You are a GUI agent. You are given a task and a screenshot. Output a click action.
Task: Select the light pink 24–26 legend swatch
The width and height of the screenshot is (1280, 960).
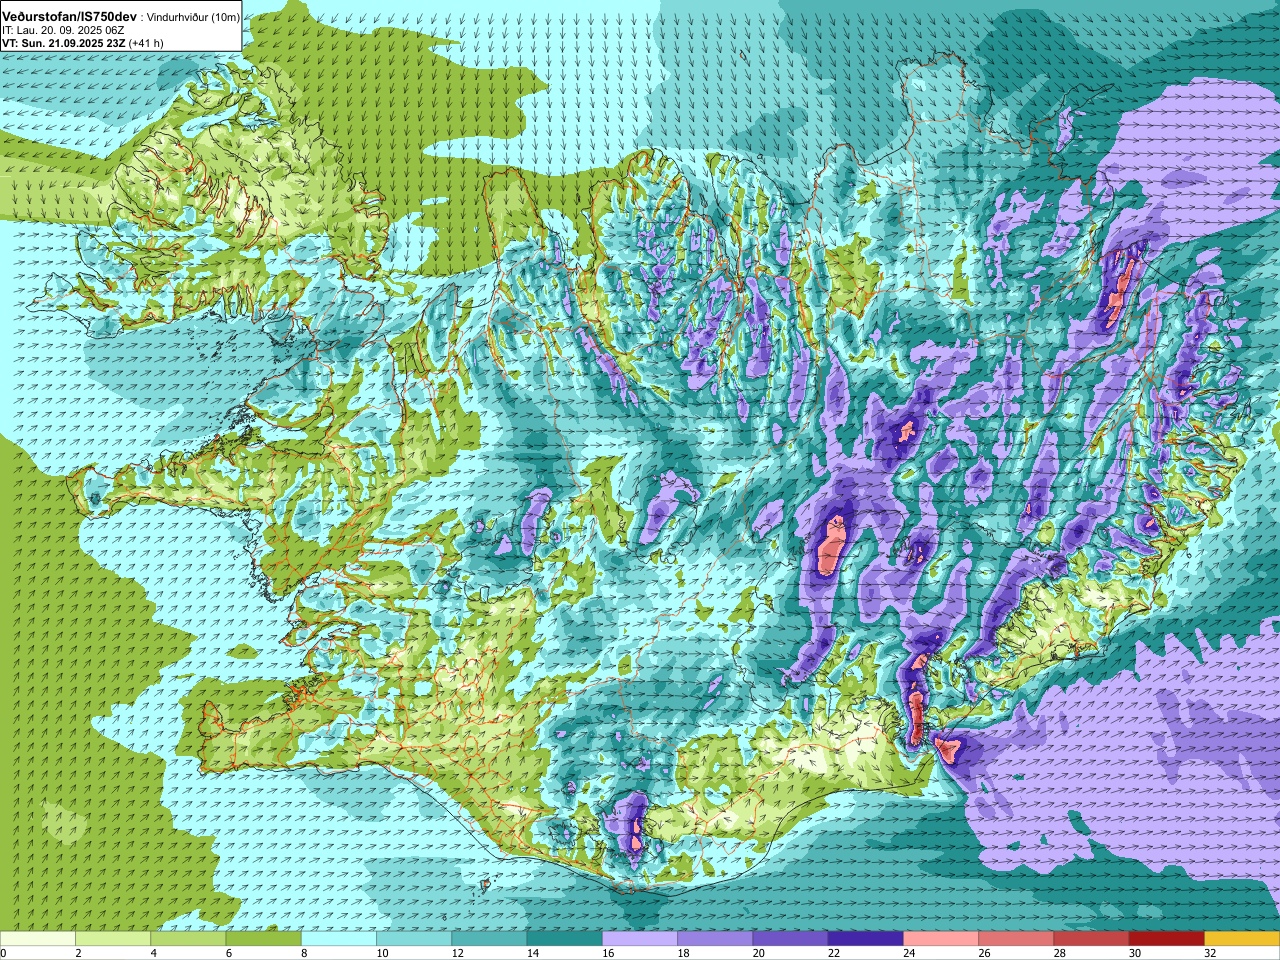click(941, 939)
